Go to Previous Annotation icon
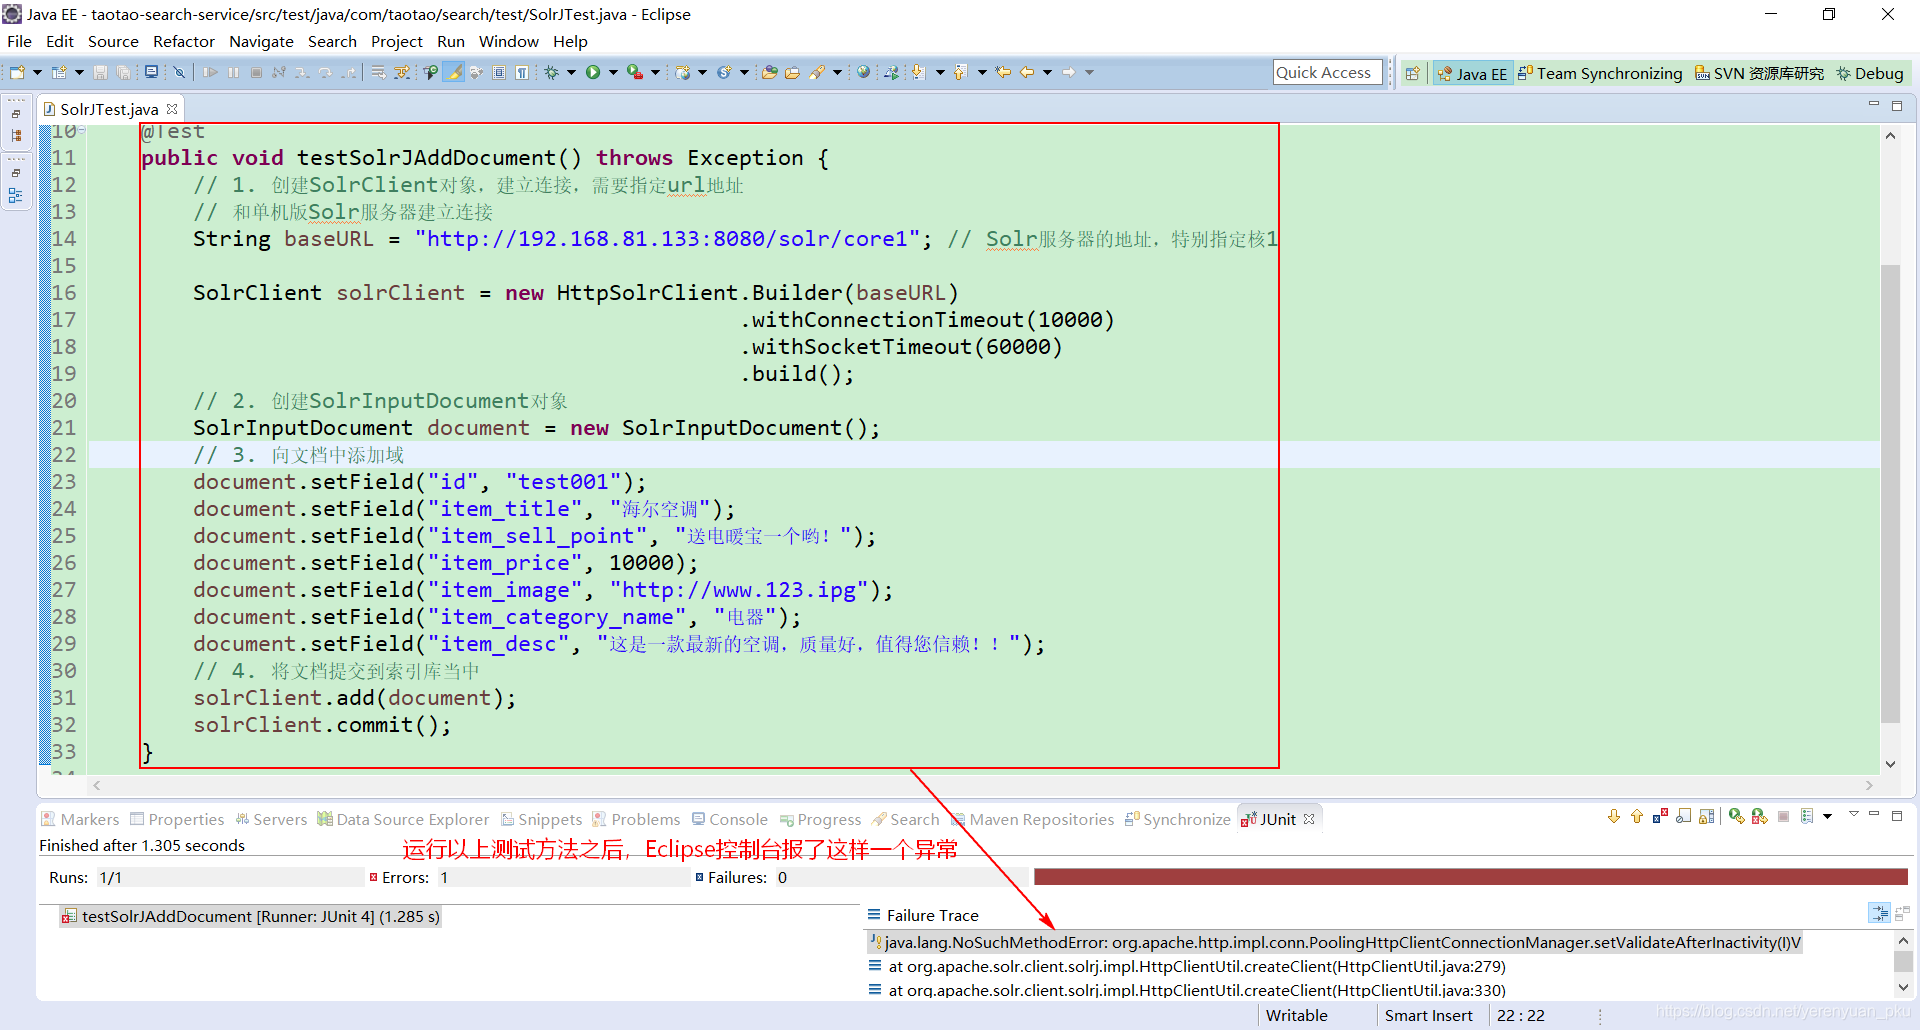This screenshot has width=1920, height=1030. (x=961, y=72)
